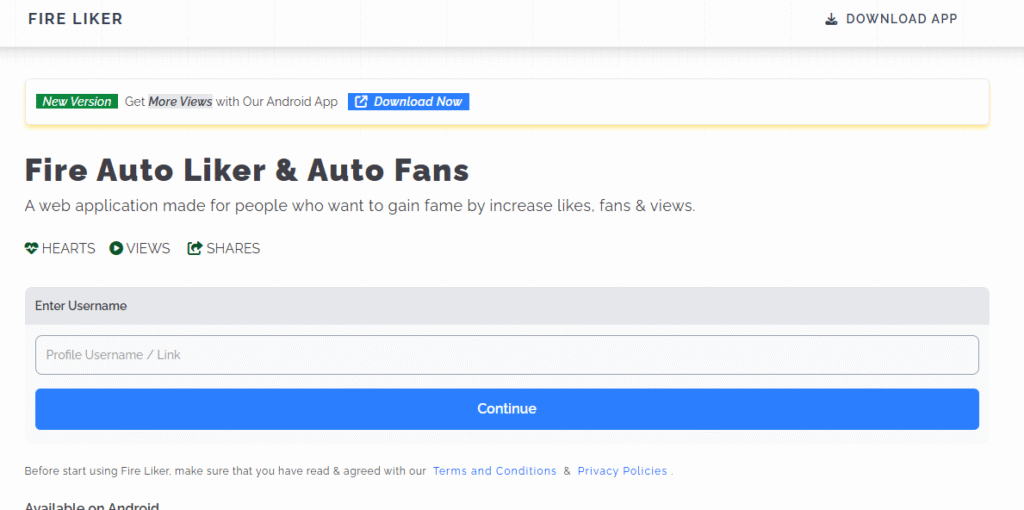The height and width of the screenshot is (510, 1024).
Task: Focus the Profile Username / Link field
Action: 506,355
